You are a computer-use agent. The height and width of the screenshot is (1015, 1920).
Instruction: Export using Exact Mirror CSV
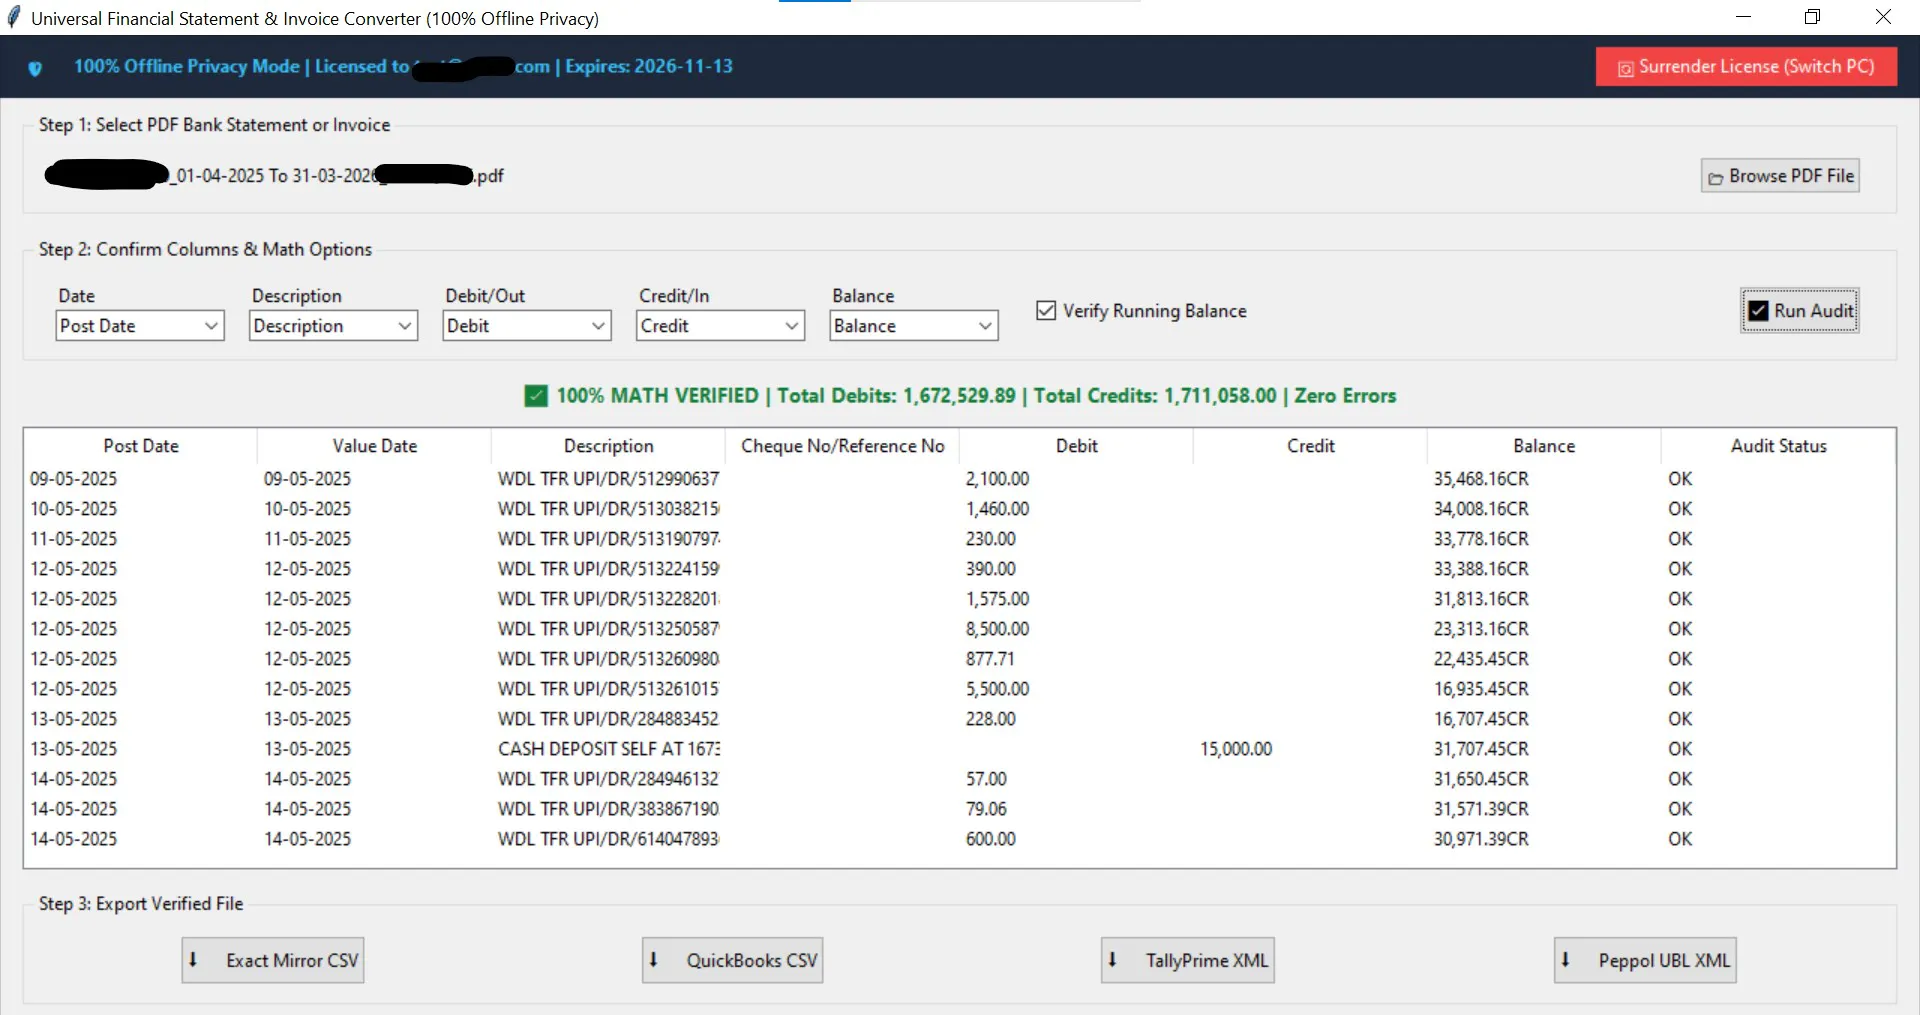273,960
